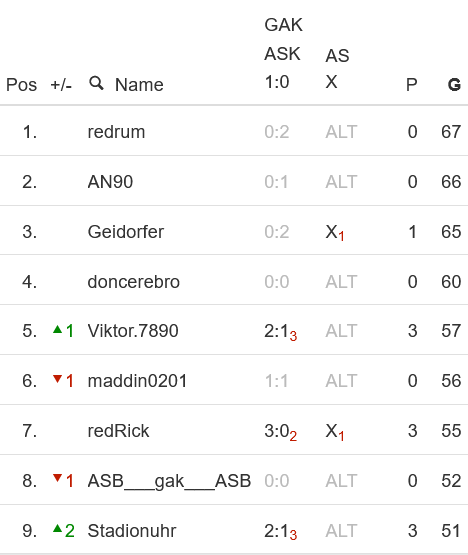Screen dimensions: 468x555
Task: Open the AS X match header
Action: (337, 69)
